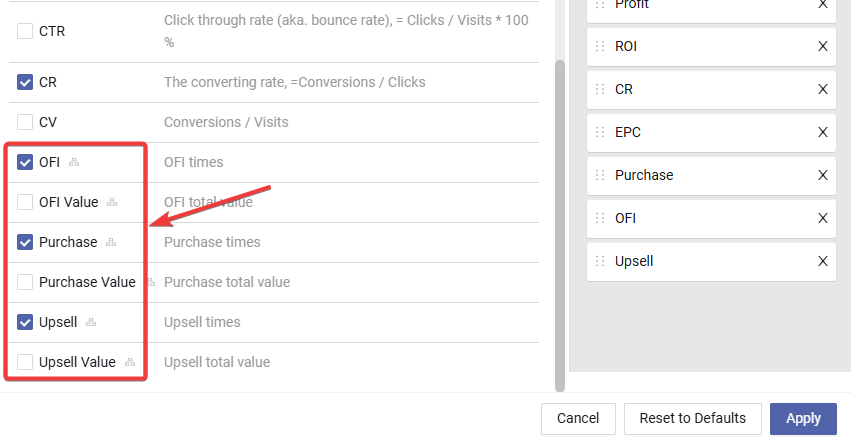The image size is (851, 441).
Task: Click the Apply button
Action: (803, 419)
